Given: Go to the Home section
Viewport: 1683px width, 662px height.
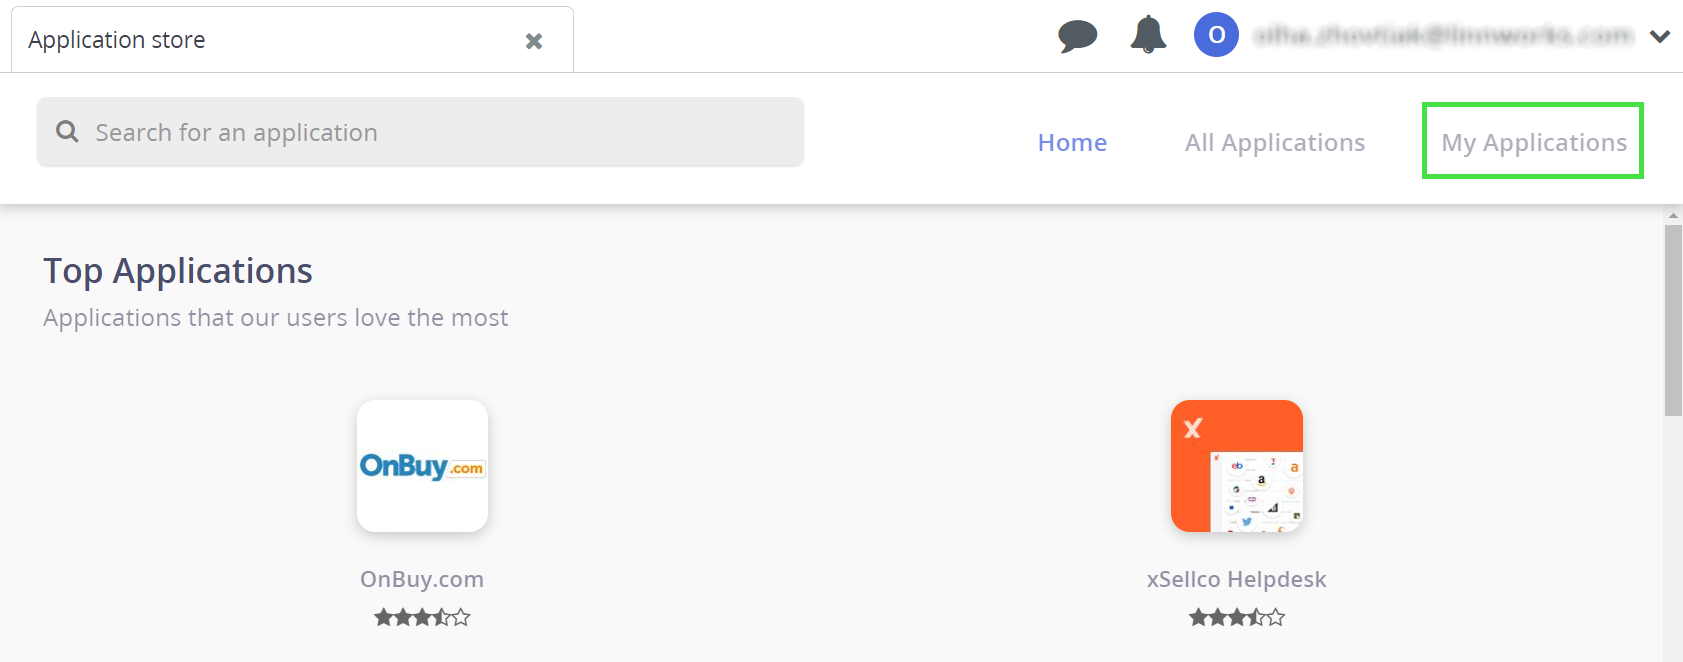Looking at the screenshot, I should (1072, 143).
